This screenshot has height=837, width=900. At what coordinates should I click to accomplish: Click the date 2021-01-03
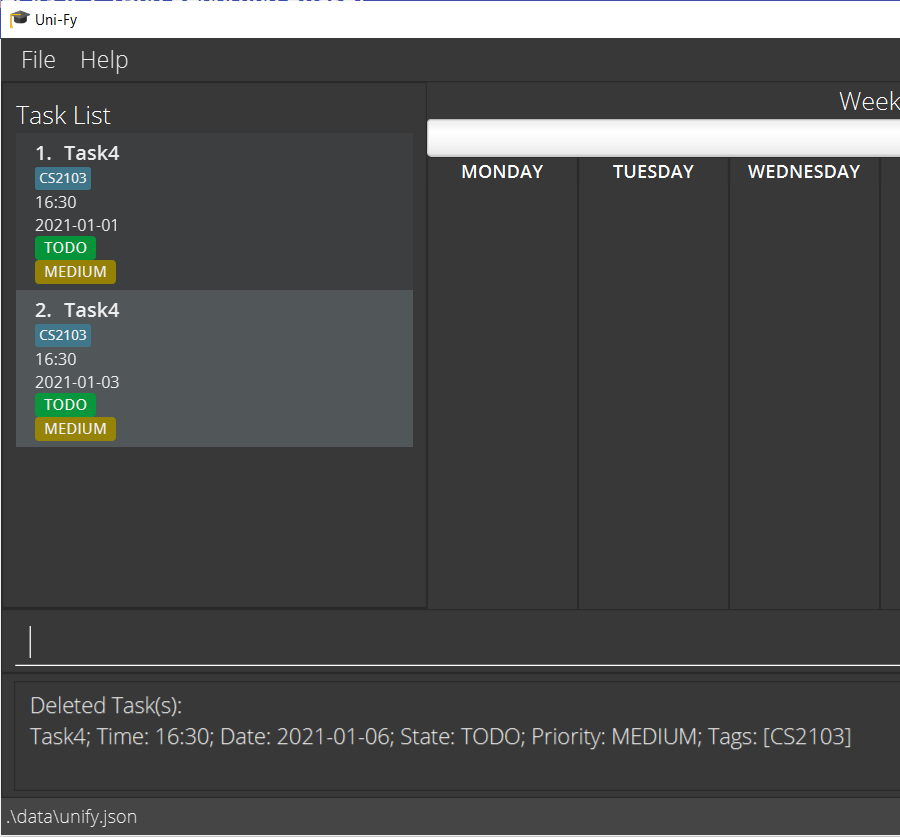coord(77,382)
